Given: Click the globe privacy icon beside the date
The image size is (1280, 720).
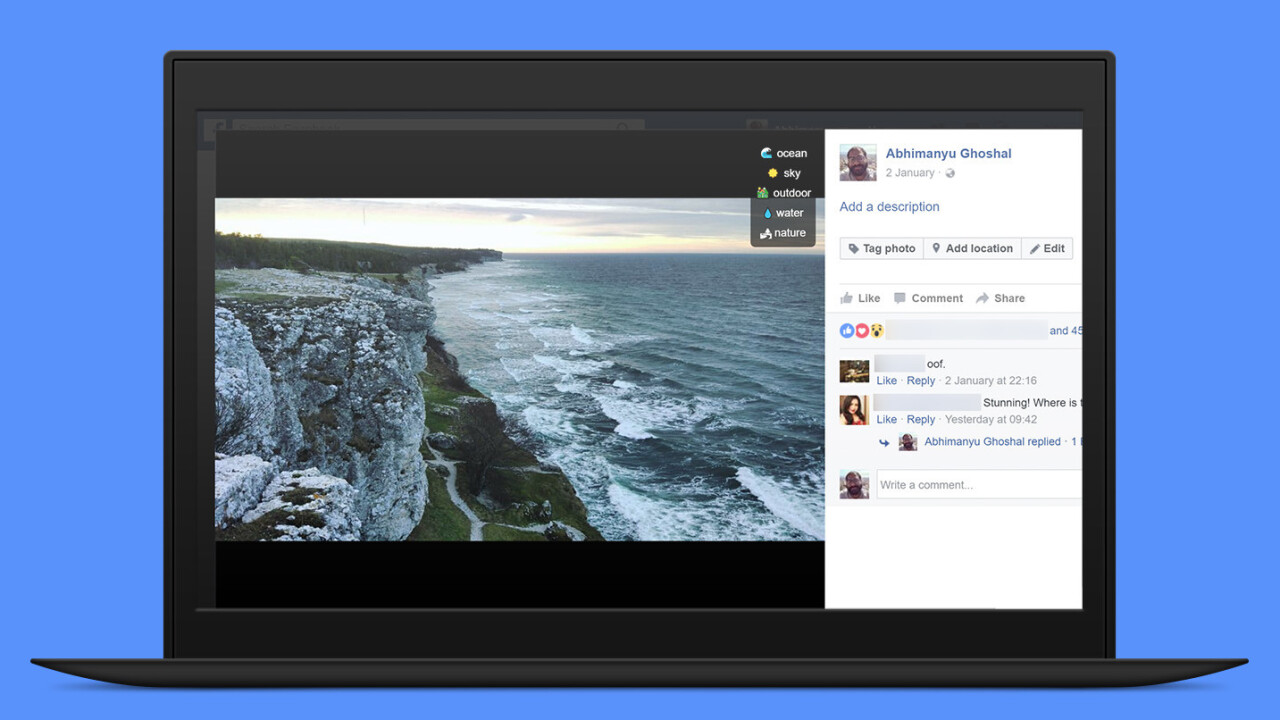Looking at the screenshot, I should [950, 173].
